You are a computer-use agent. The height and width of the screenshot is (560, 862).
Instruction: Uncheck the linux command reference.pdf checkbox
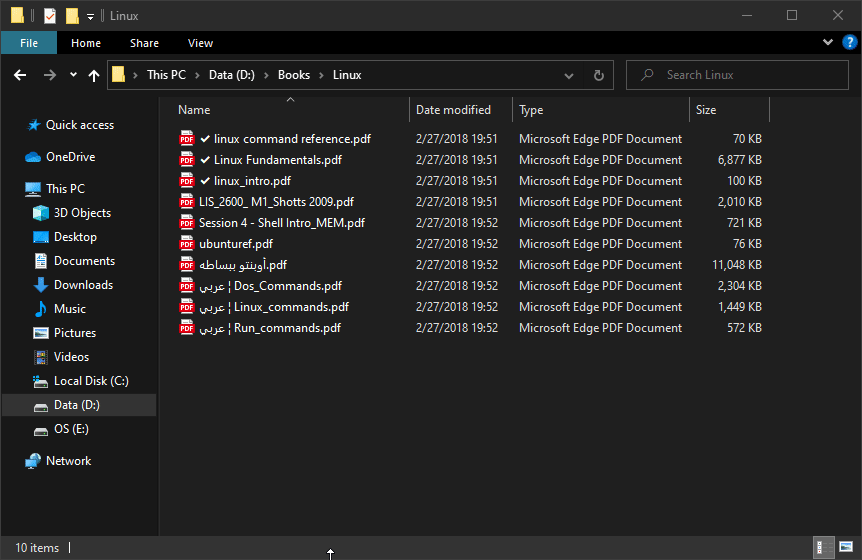205,139
